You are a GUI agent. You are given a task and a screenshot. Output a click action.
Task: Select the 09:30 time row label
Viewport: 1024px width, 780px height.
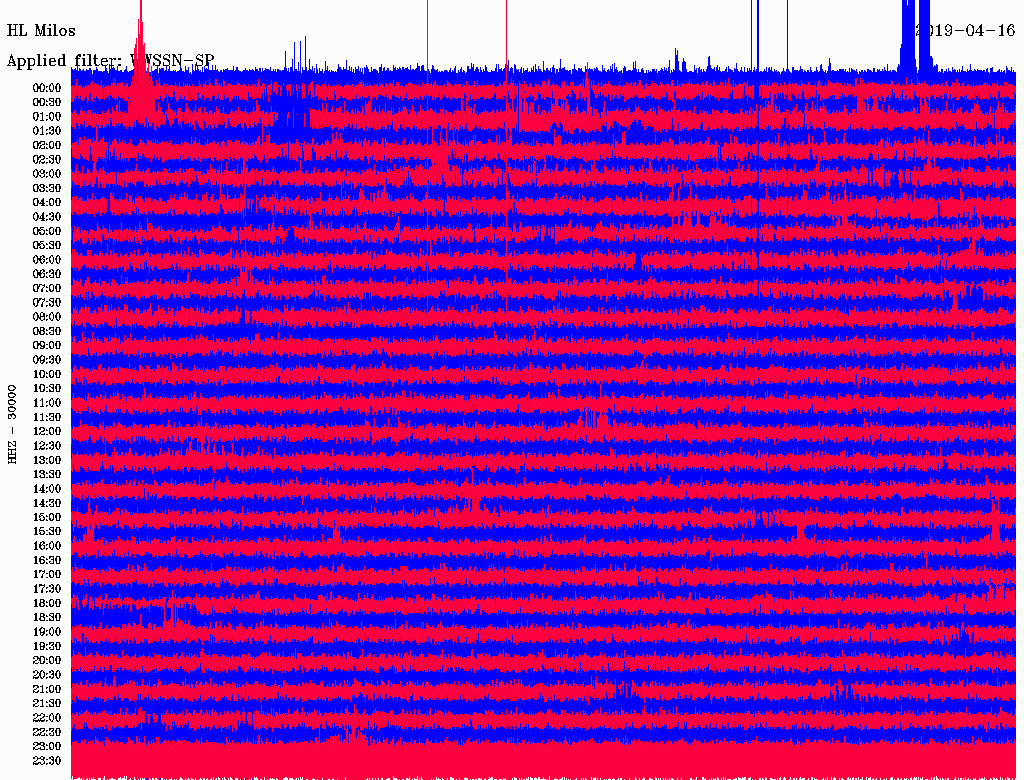pyautogui.click(x=47, y=360)
